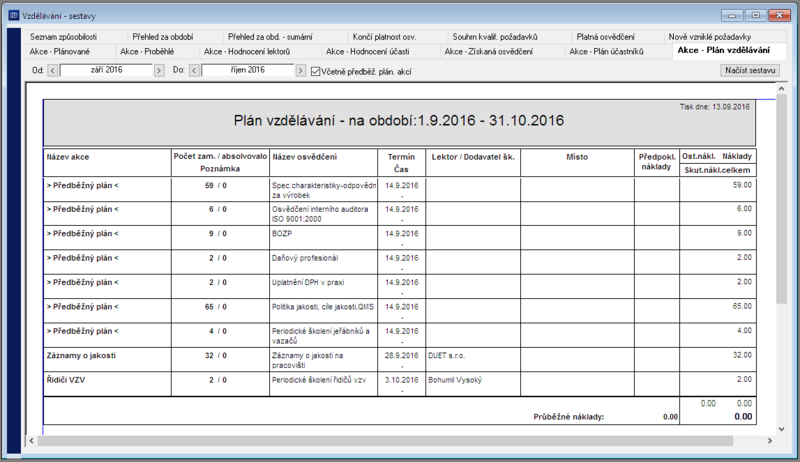
Task: Click the 'říjen 2016' date field
Action: (x=247, y=70)
